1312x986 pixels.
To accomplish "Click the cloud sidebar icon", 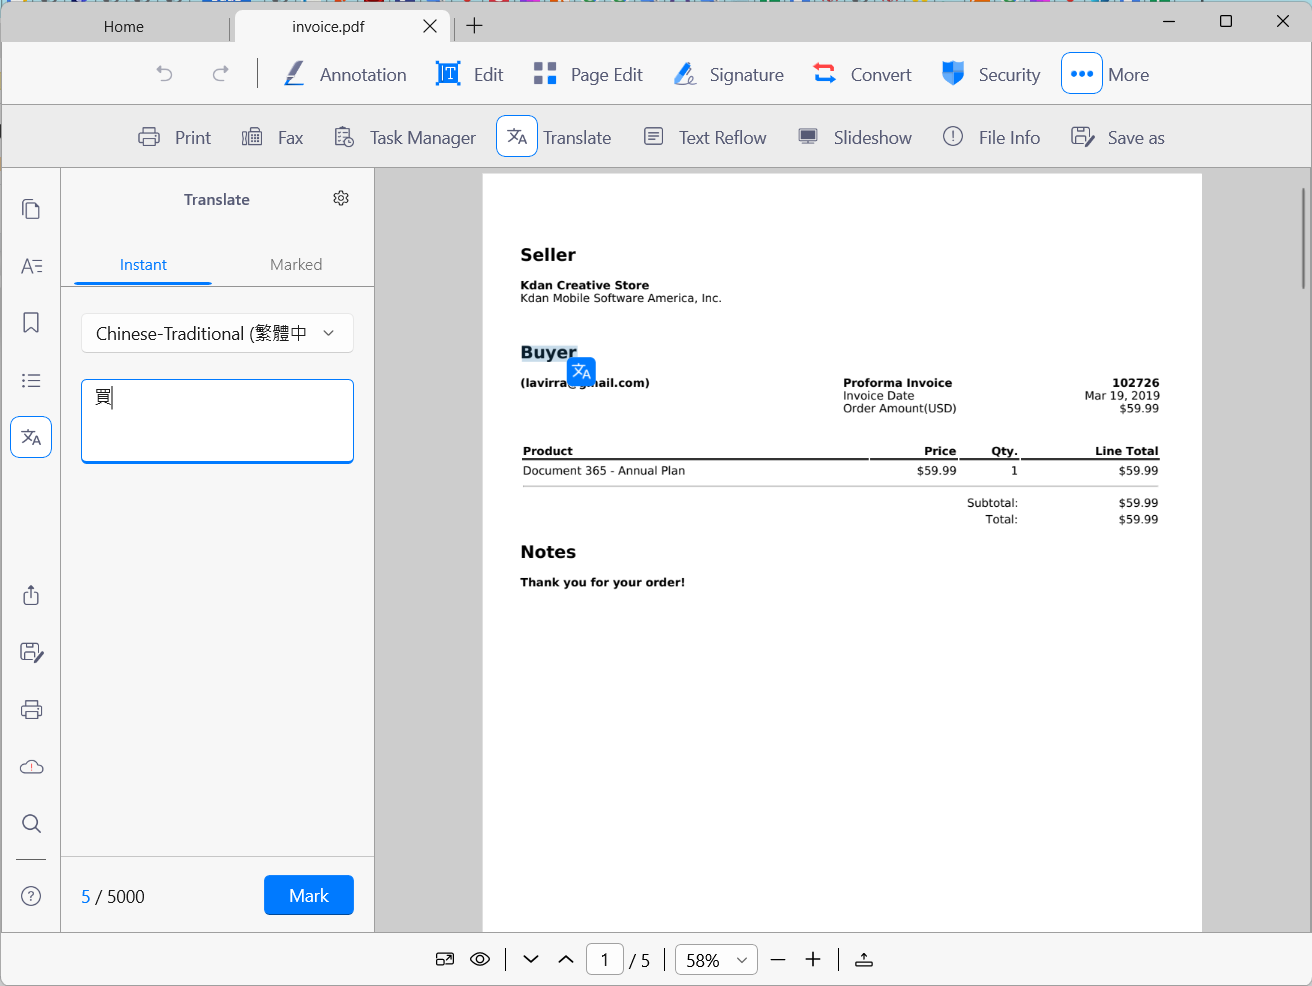I will click(x=31, y=767).
